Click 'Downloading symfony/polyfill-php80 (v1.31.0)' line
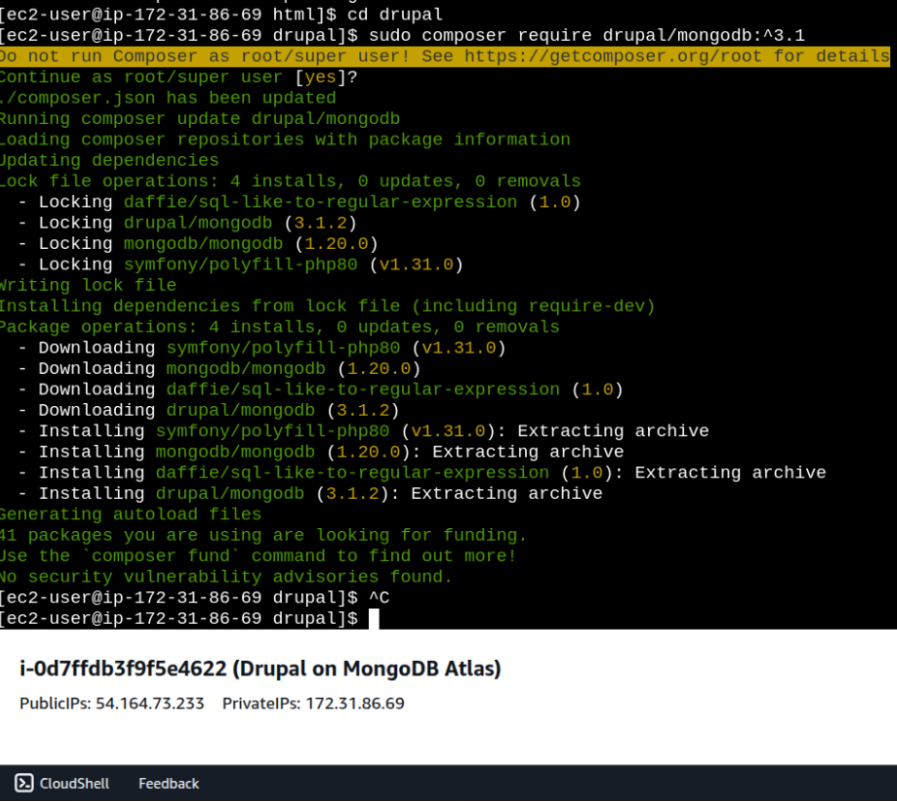 click(262, 348)
